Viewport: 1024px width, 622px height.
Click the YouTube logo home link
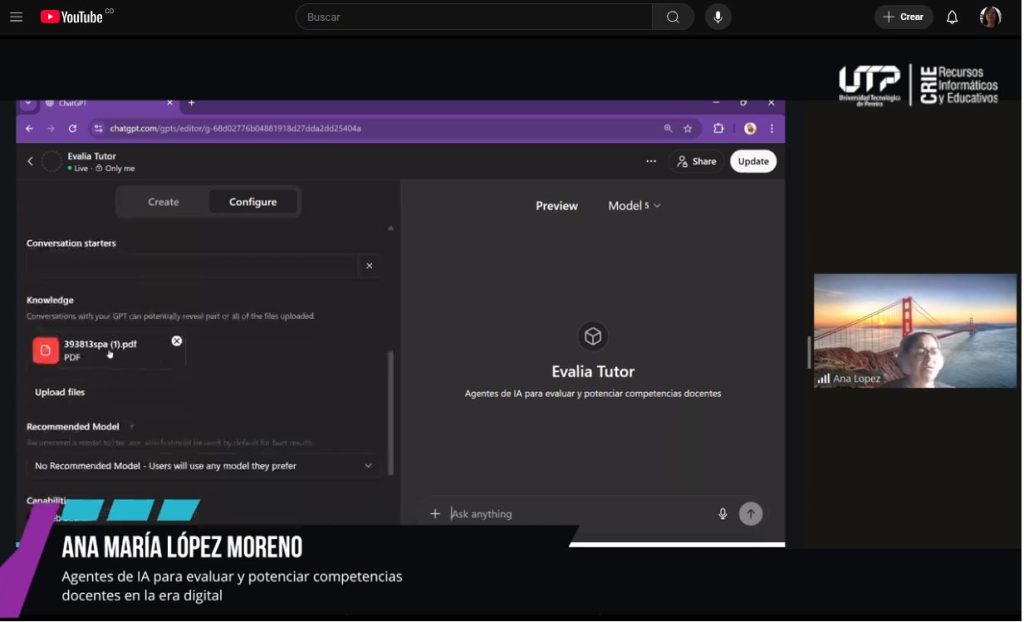(72, 17)
